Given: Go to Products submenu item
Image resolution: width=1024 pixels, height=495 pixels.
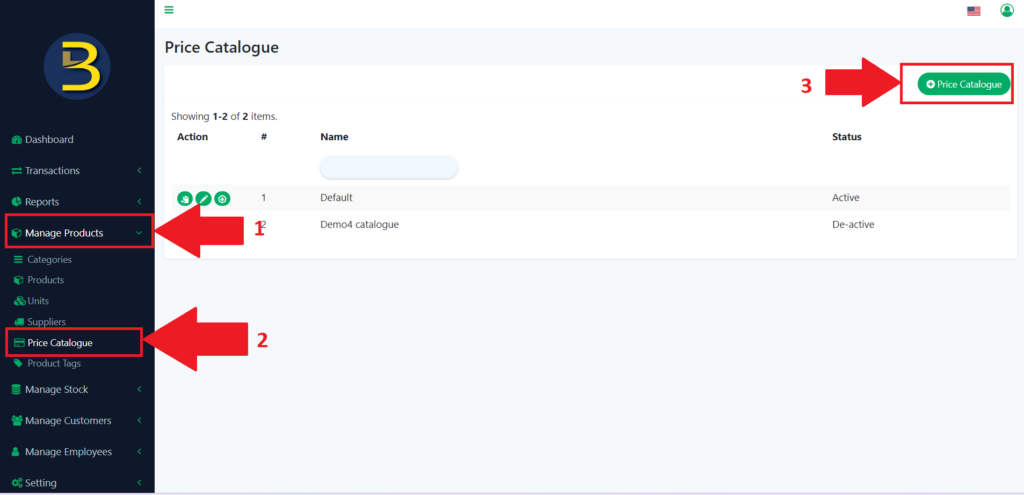Looking at the screenshot, I should coord(45,280).
